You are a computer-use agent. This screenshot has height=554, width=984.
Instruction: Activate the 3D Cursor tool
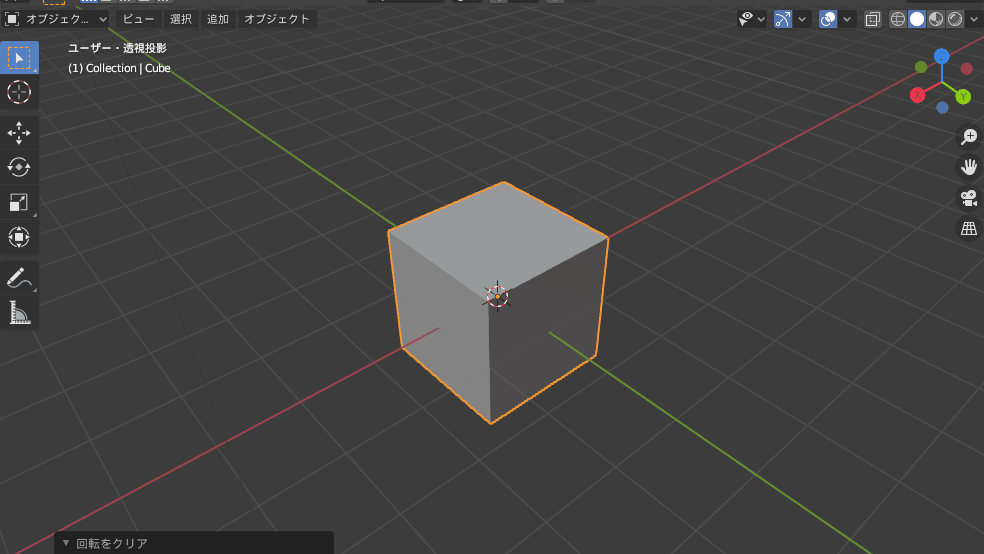pyautogui.click(x=19, y=92)
